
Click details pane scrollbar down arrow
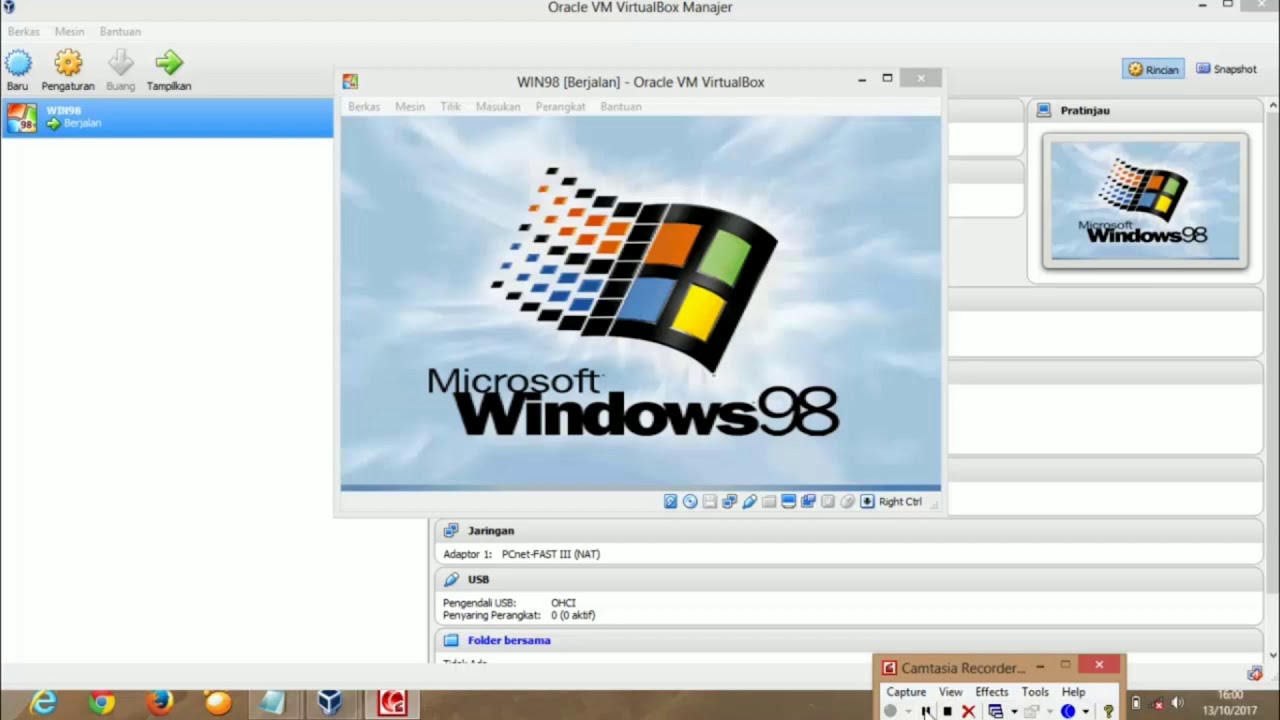pos(1273,656)
